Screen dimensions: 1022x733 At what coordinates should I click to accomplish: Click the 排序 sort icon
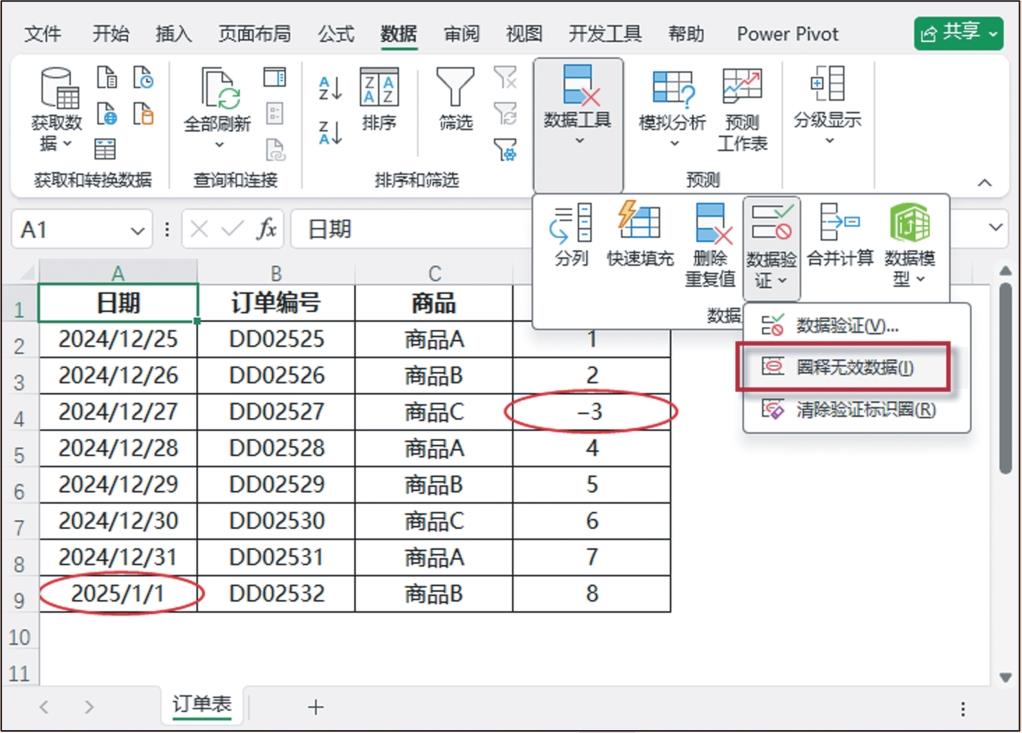point(379,89)
